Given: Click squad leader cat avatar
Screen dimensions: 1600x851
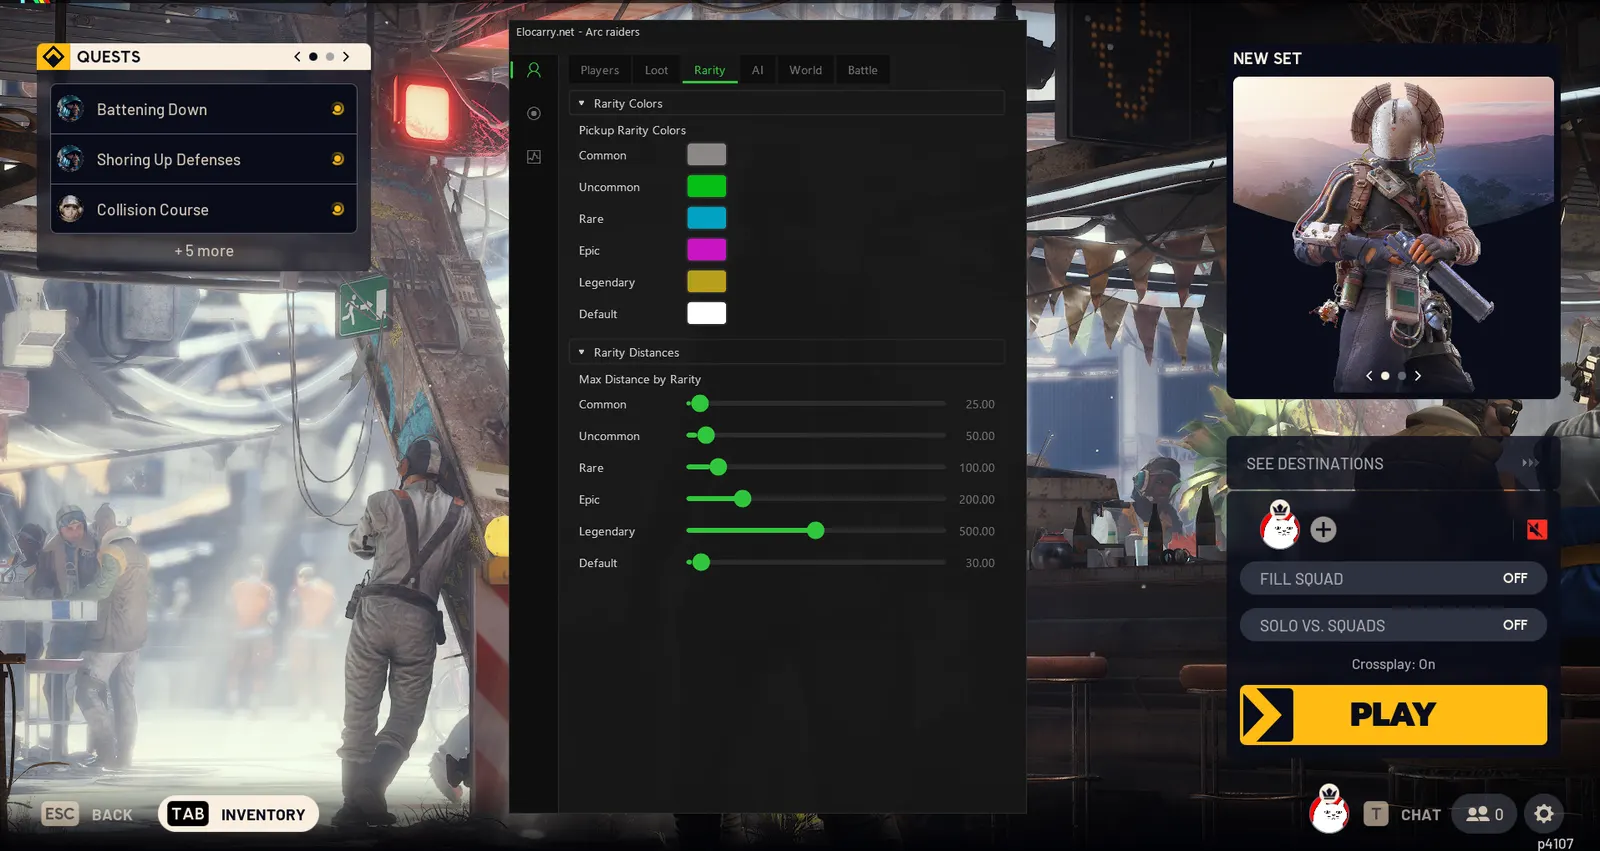Looking at the screenshot, I should (1280, 525).
